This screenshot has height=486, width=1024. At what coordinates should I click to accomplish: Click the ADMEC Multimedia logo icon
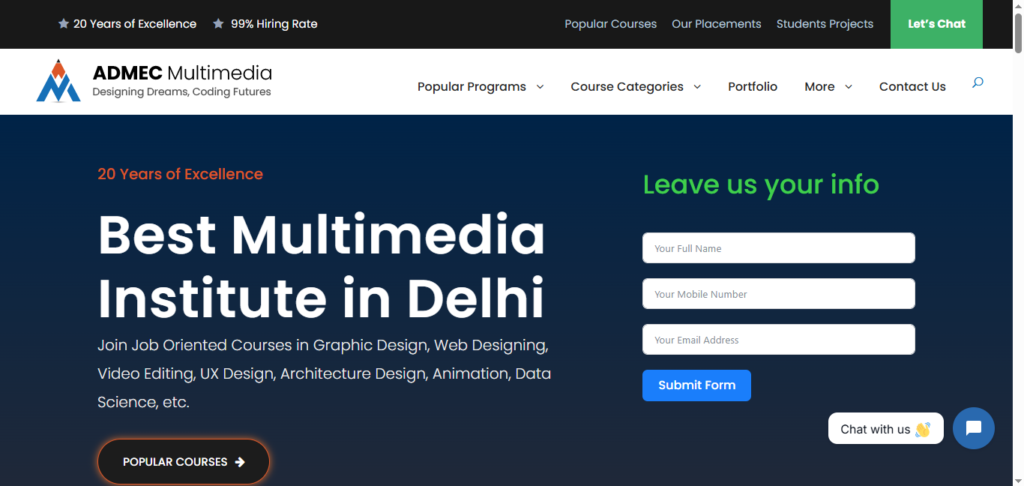point(58,81)
